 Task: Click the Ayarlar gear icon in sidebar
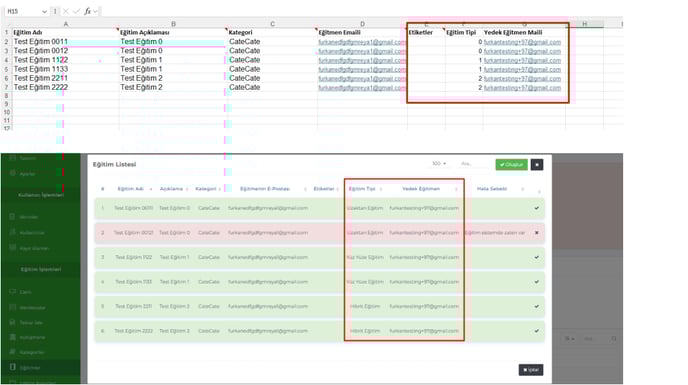click(x=12, y=173)
